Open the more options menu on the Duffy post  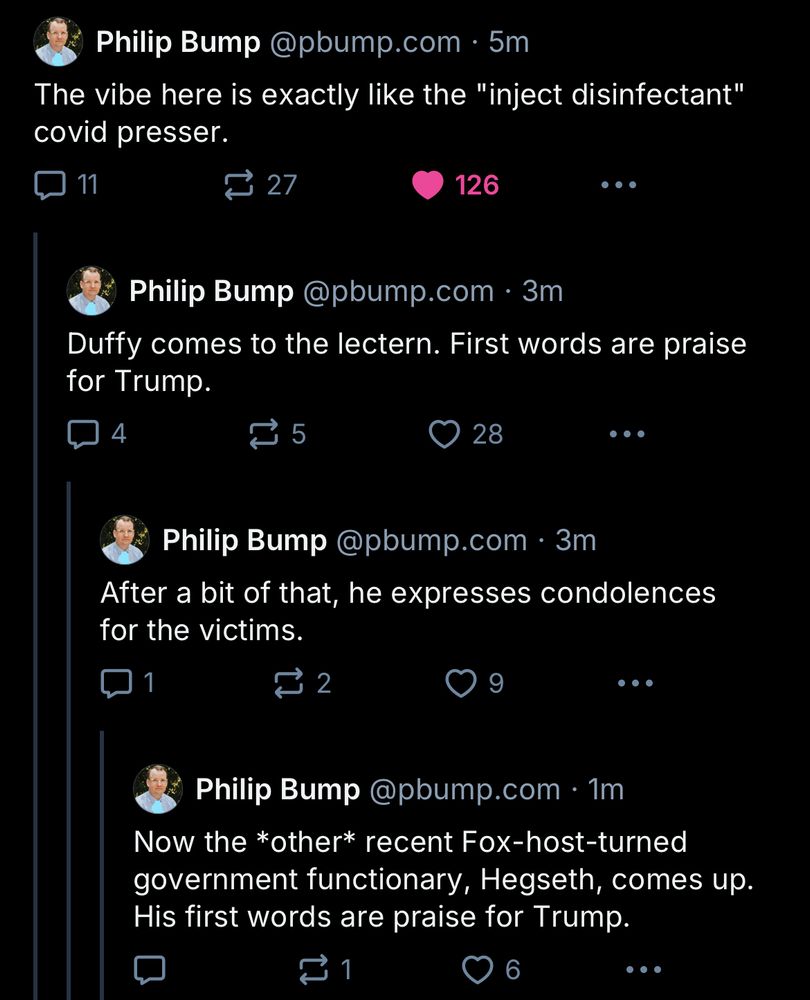(627, 433)
